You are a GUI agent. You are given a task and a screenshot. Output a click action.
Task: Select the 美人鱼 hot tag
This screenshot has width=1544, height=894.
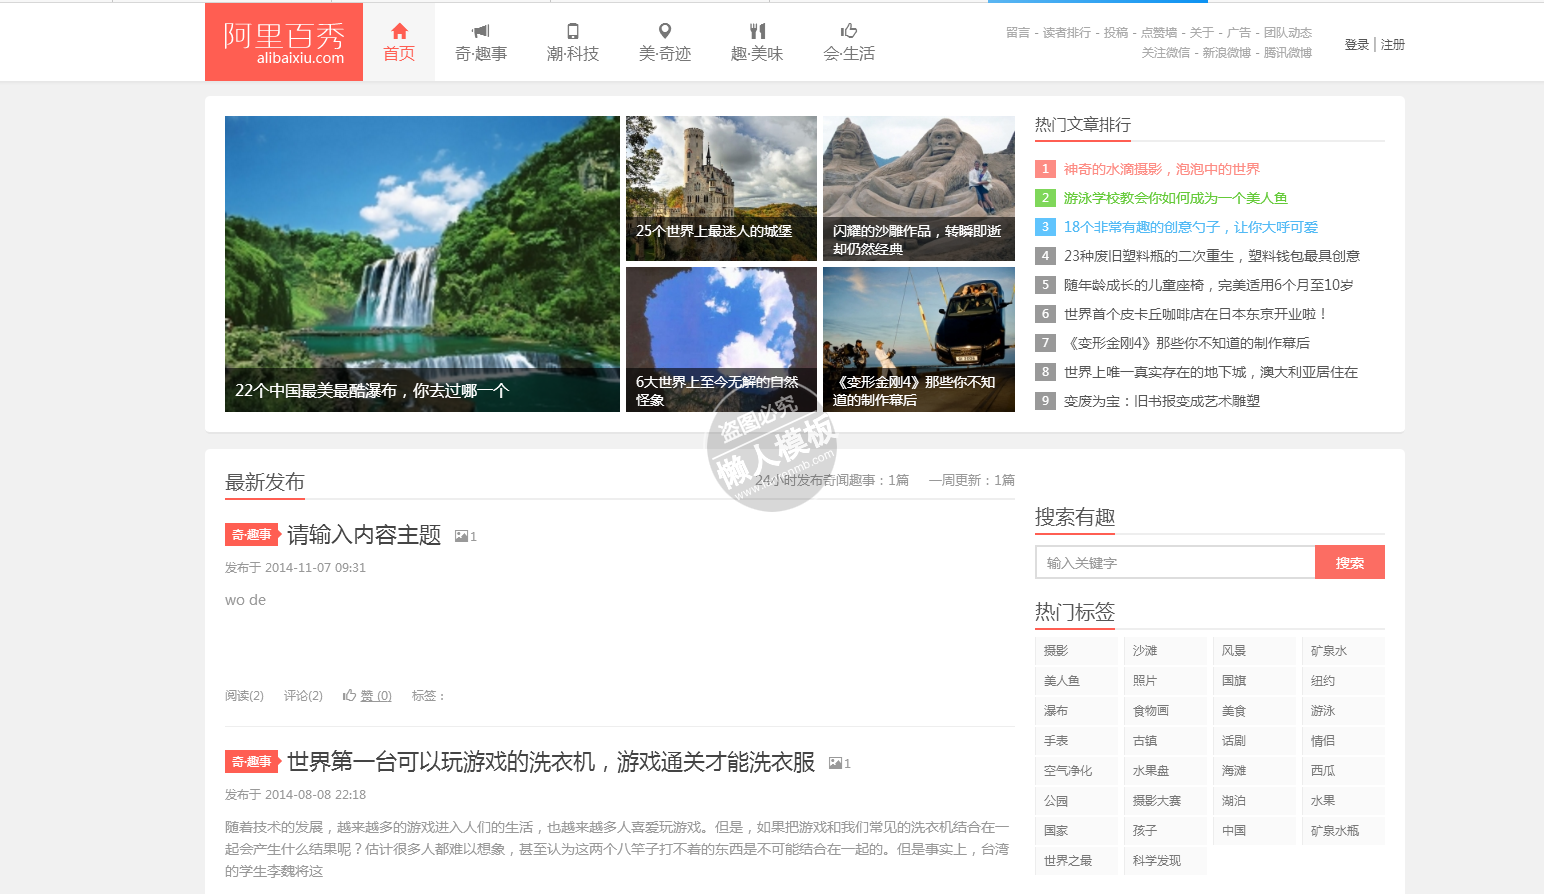(1077, 681)
